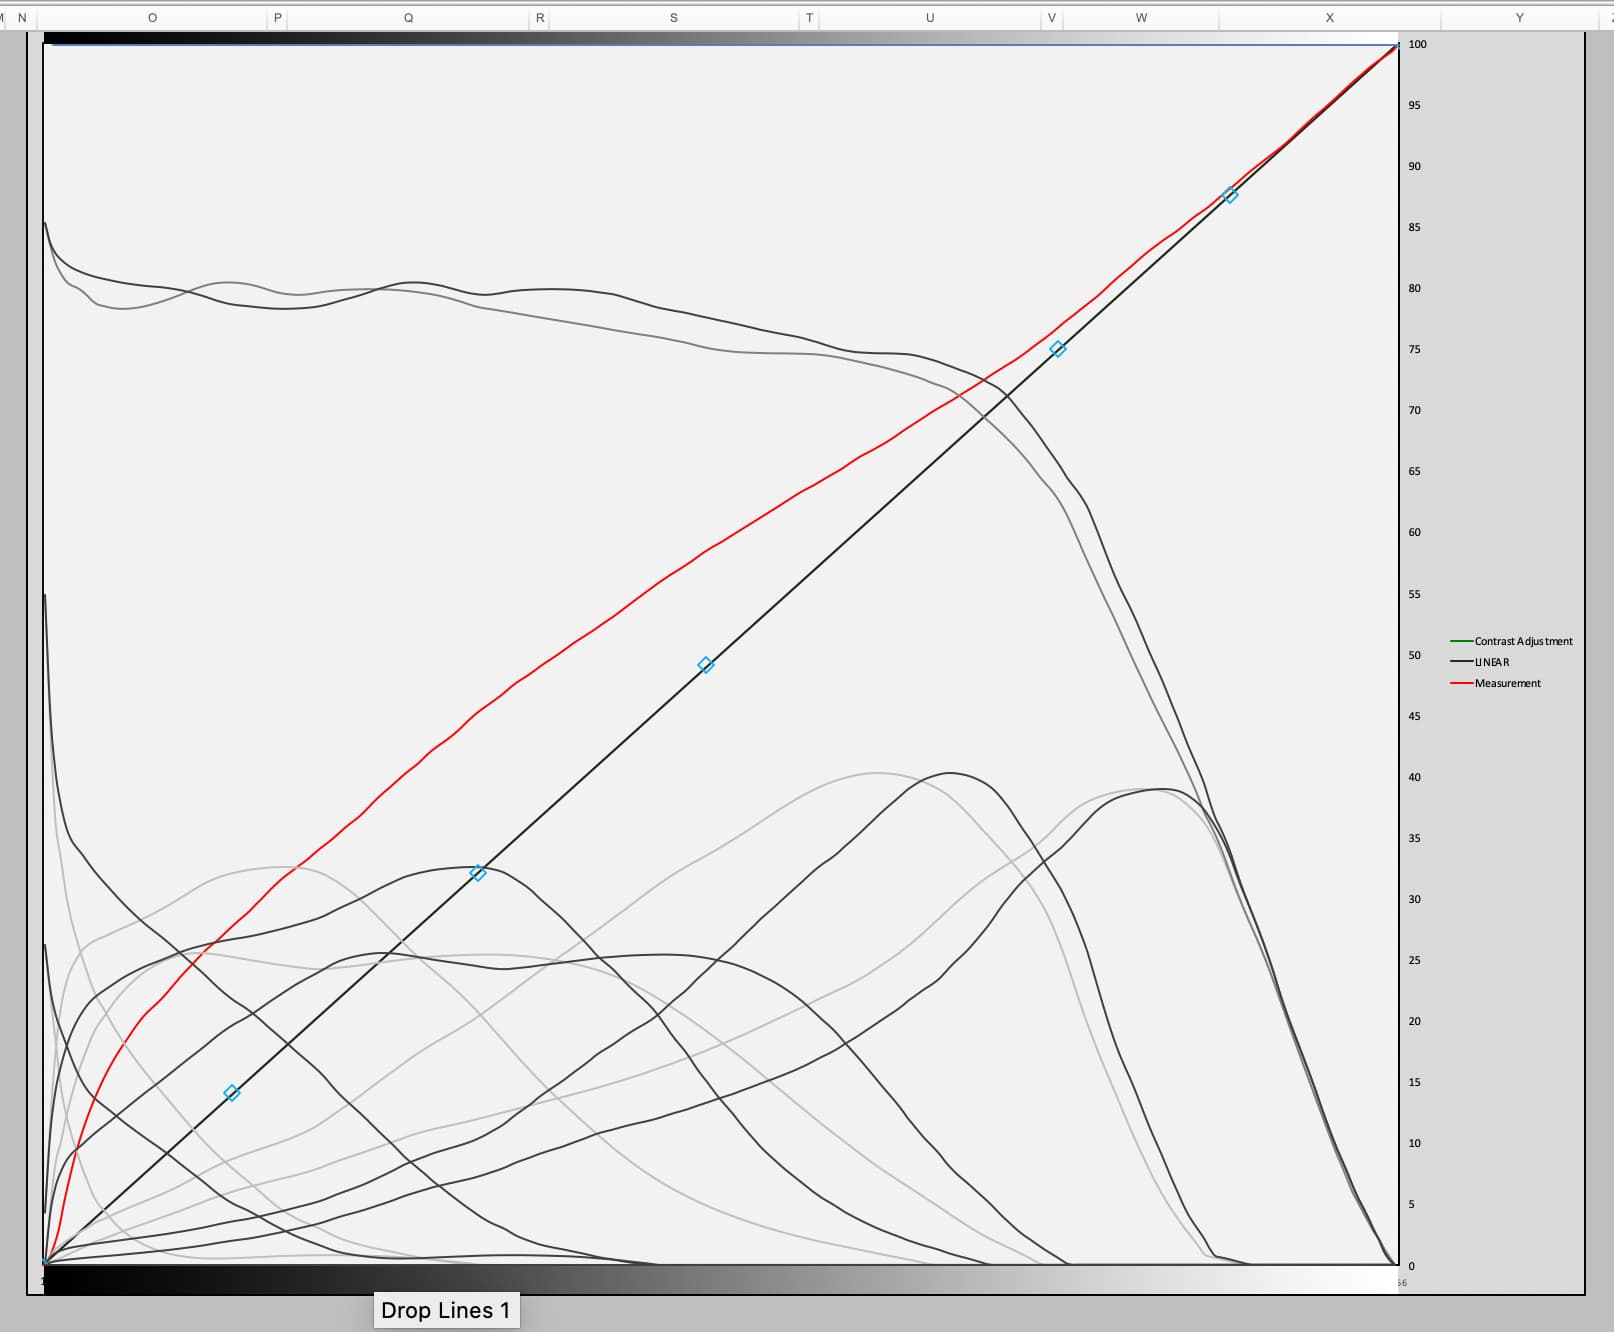Screen dimensions: 1614x1332
Task: Click the diamond marker near value 32
Action: pos(478,873)
